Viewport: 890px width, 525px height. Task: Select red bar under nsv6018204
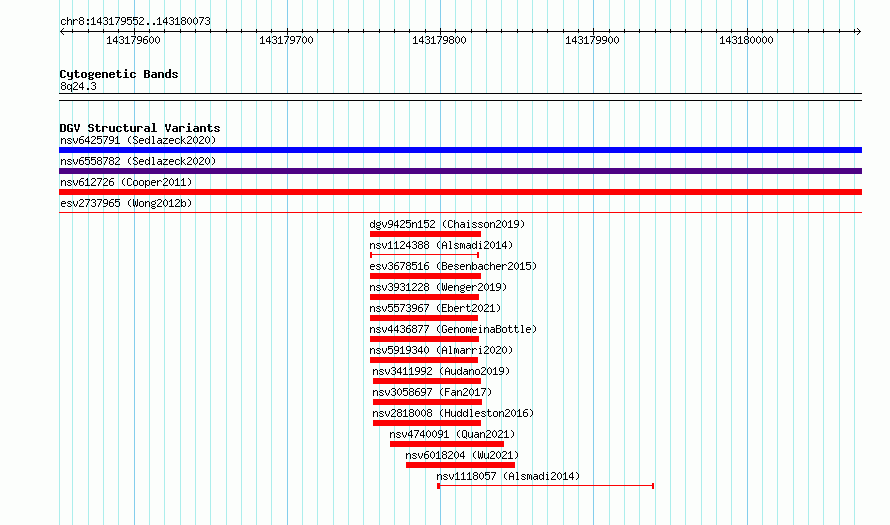click(460, 465)
